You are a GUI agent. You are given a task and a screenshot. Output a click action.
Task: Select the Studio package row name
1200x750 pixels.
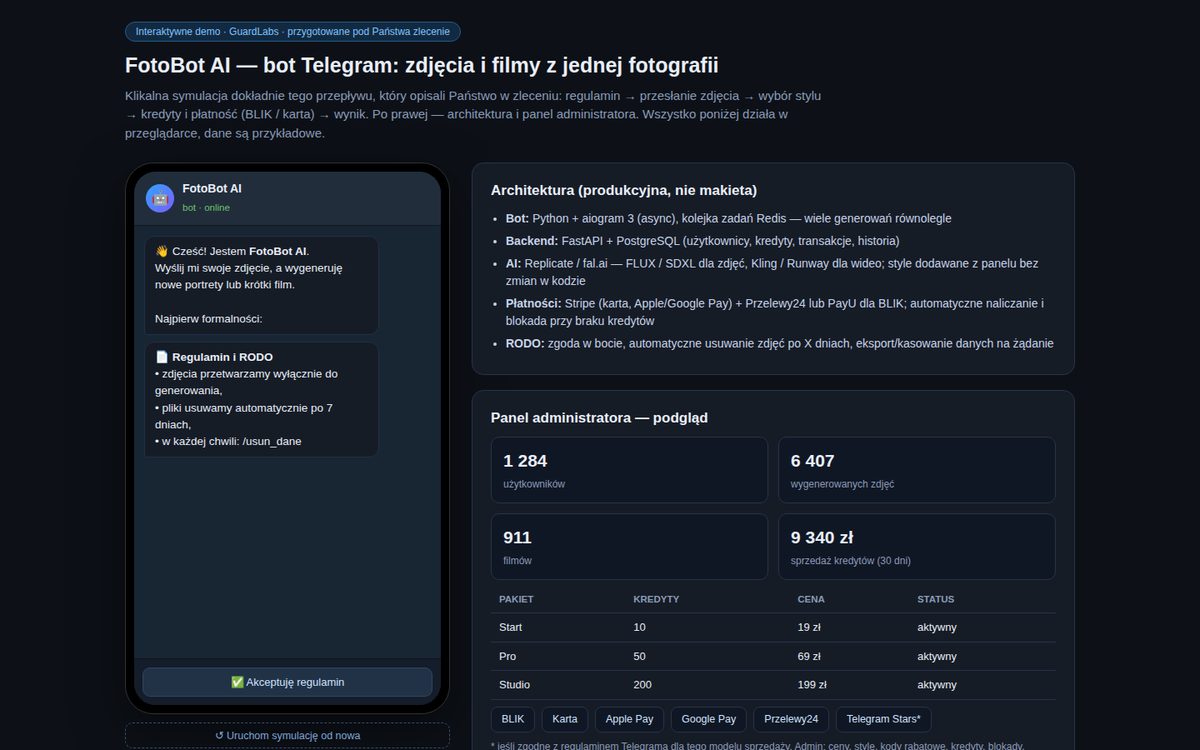515,685
